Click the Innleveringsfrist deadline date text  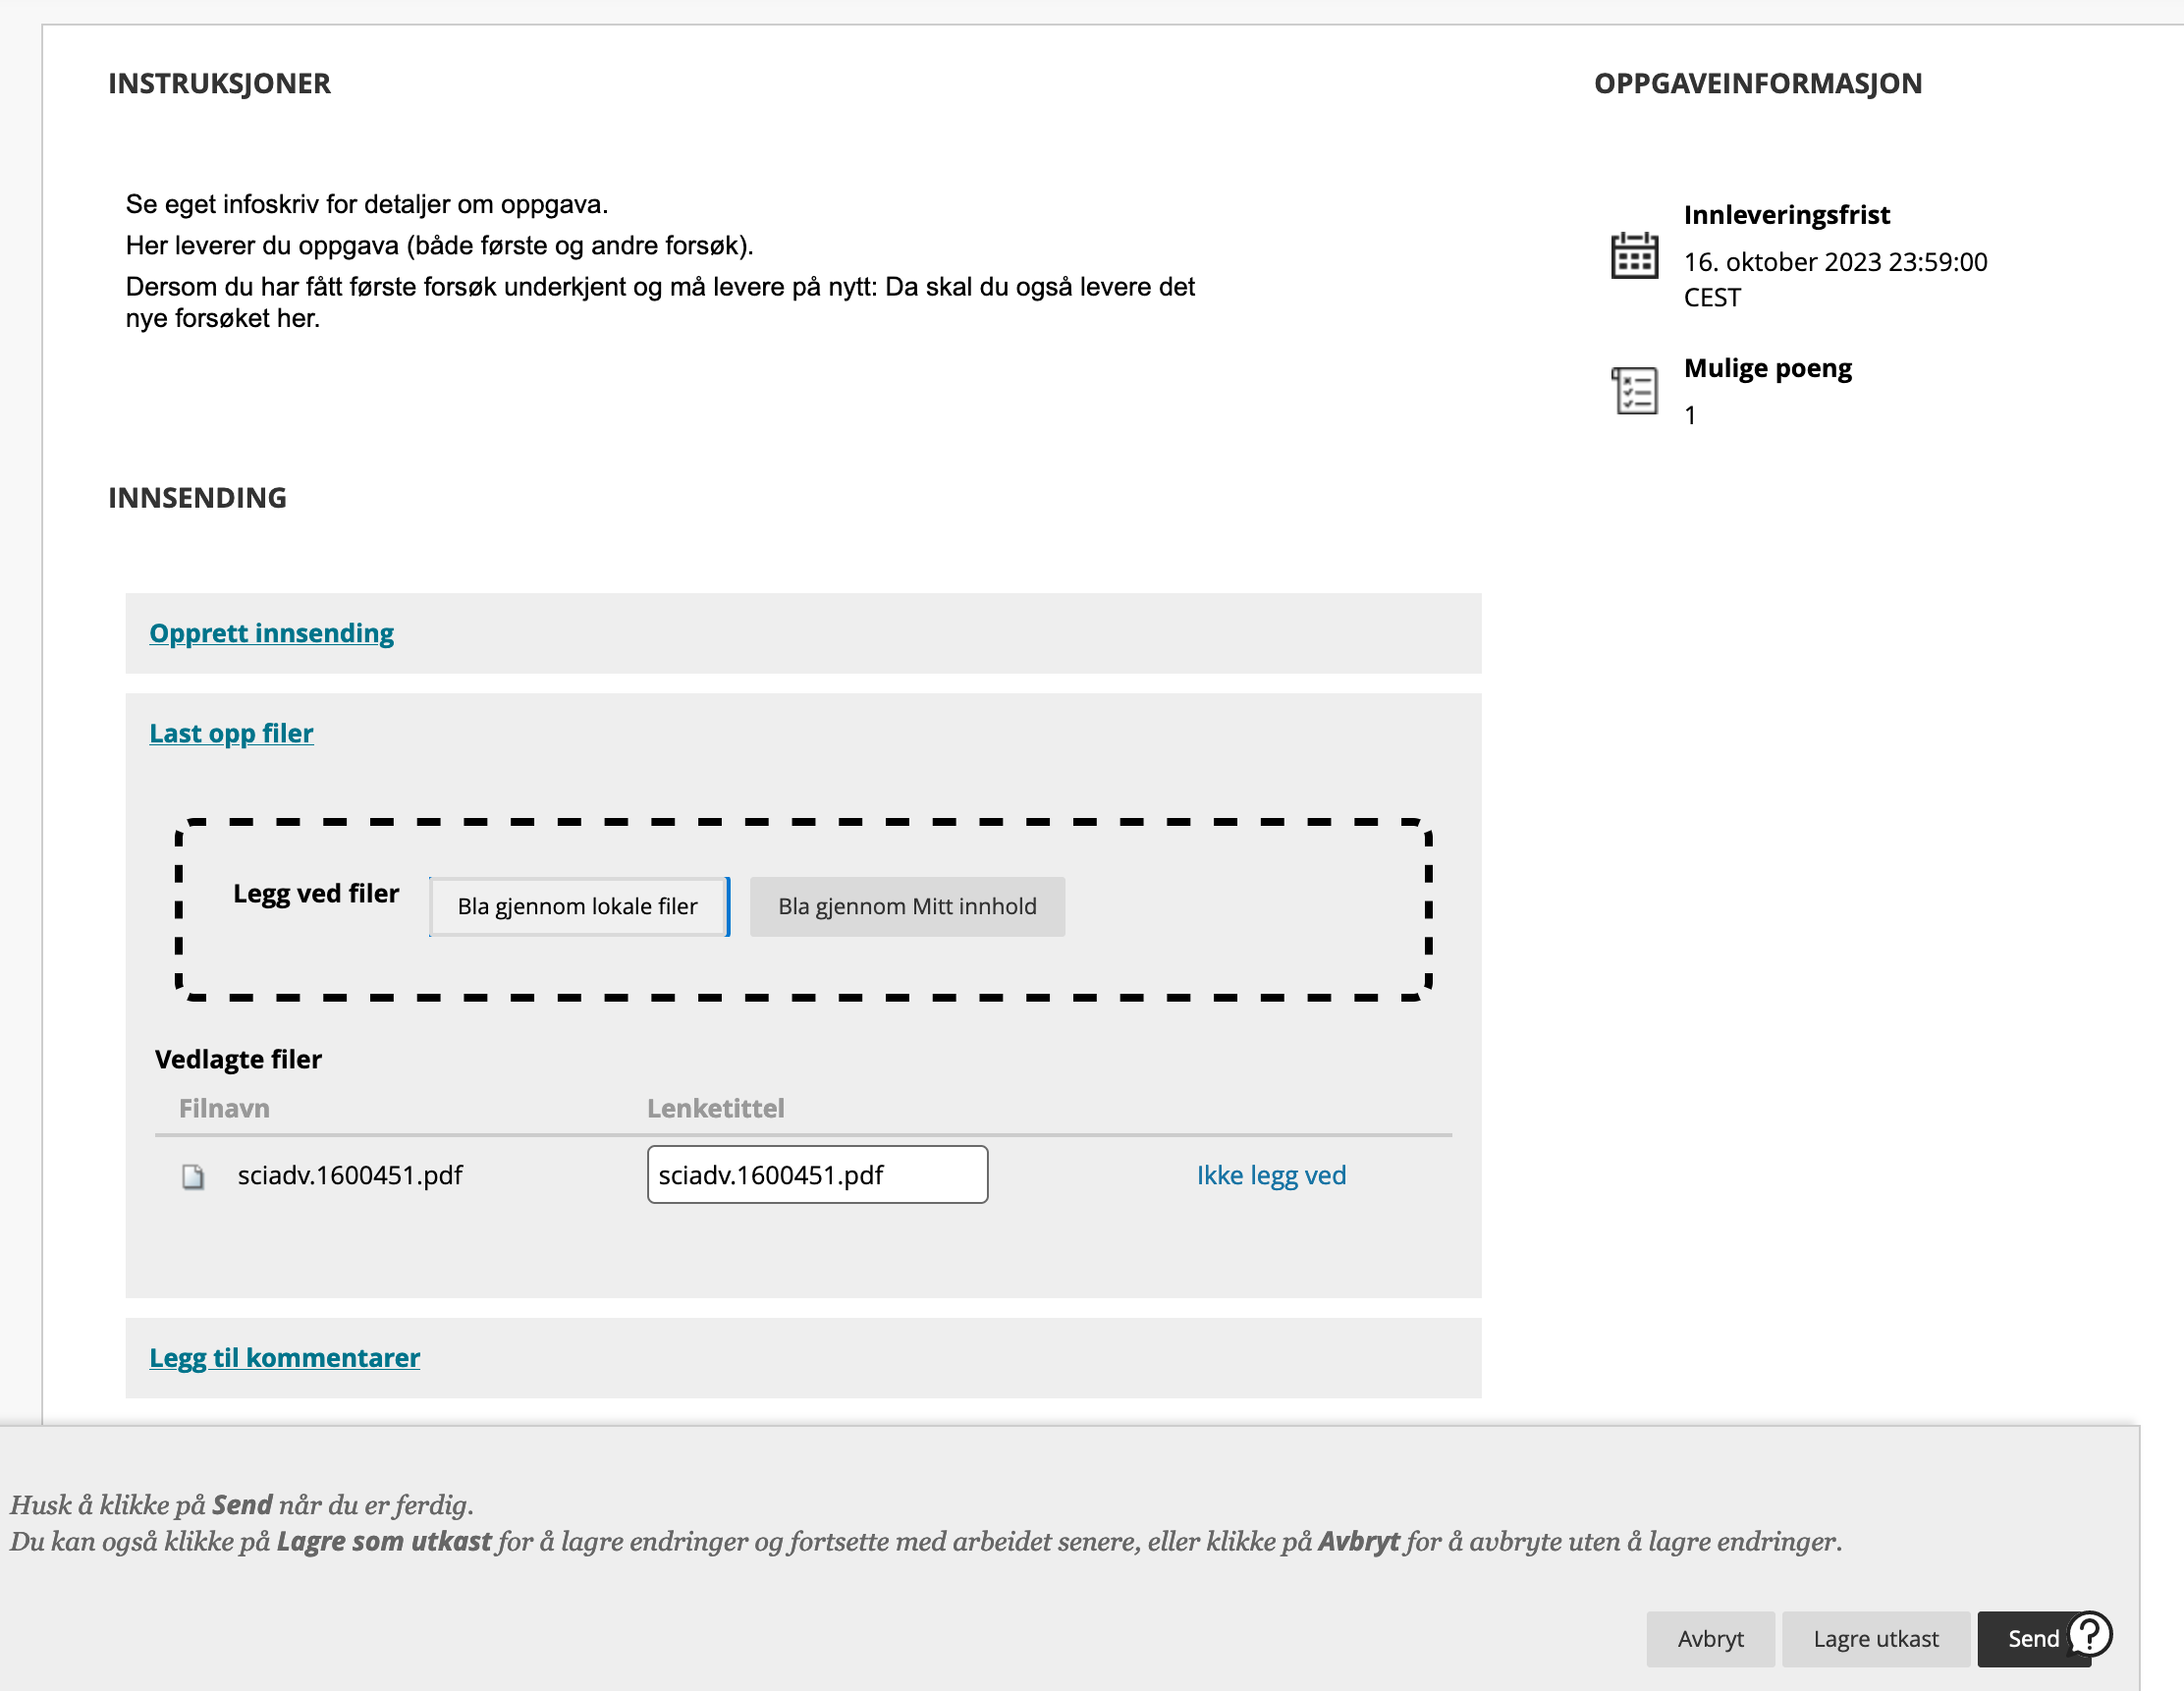tap(1834, 262)
